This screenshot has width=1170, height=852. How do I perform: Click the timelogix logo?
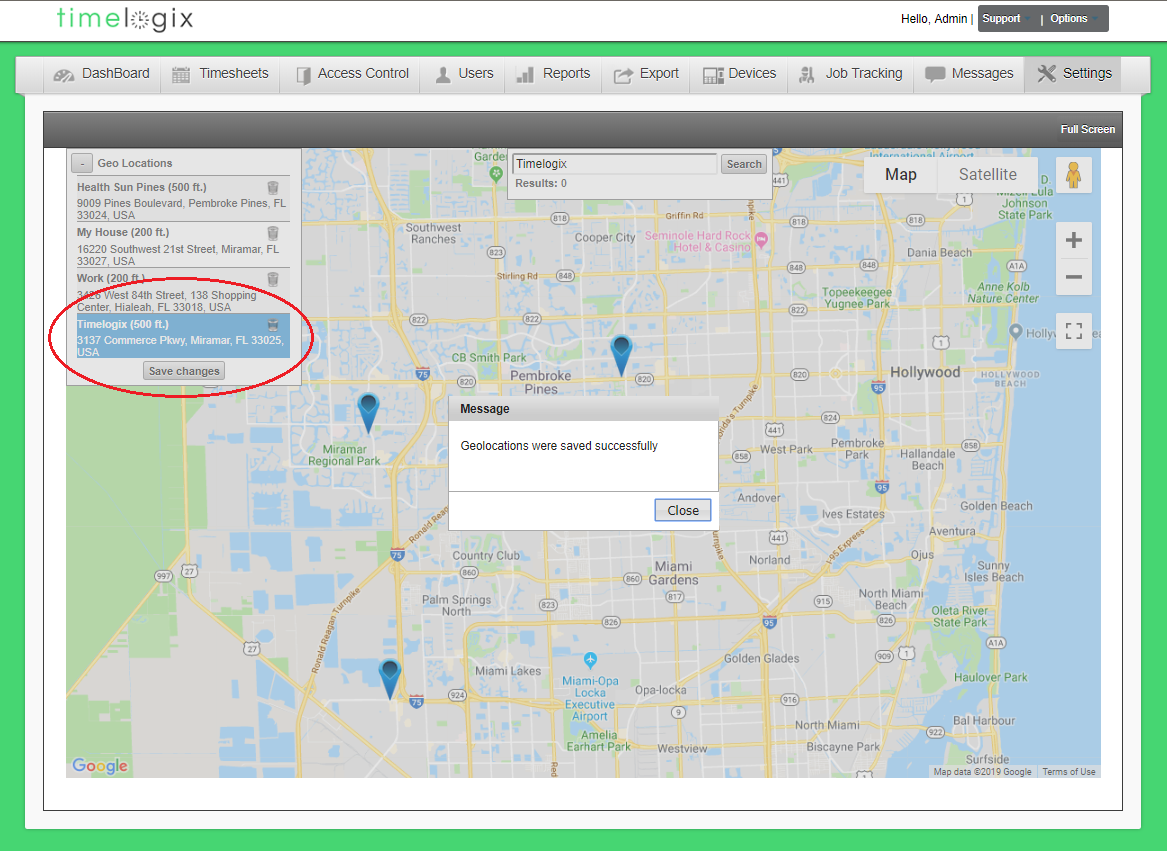pyautogui.click(x=125, y=19)
